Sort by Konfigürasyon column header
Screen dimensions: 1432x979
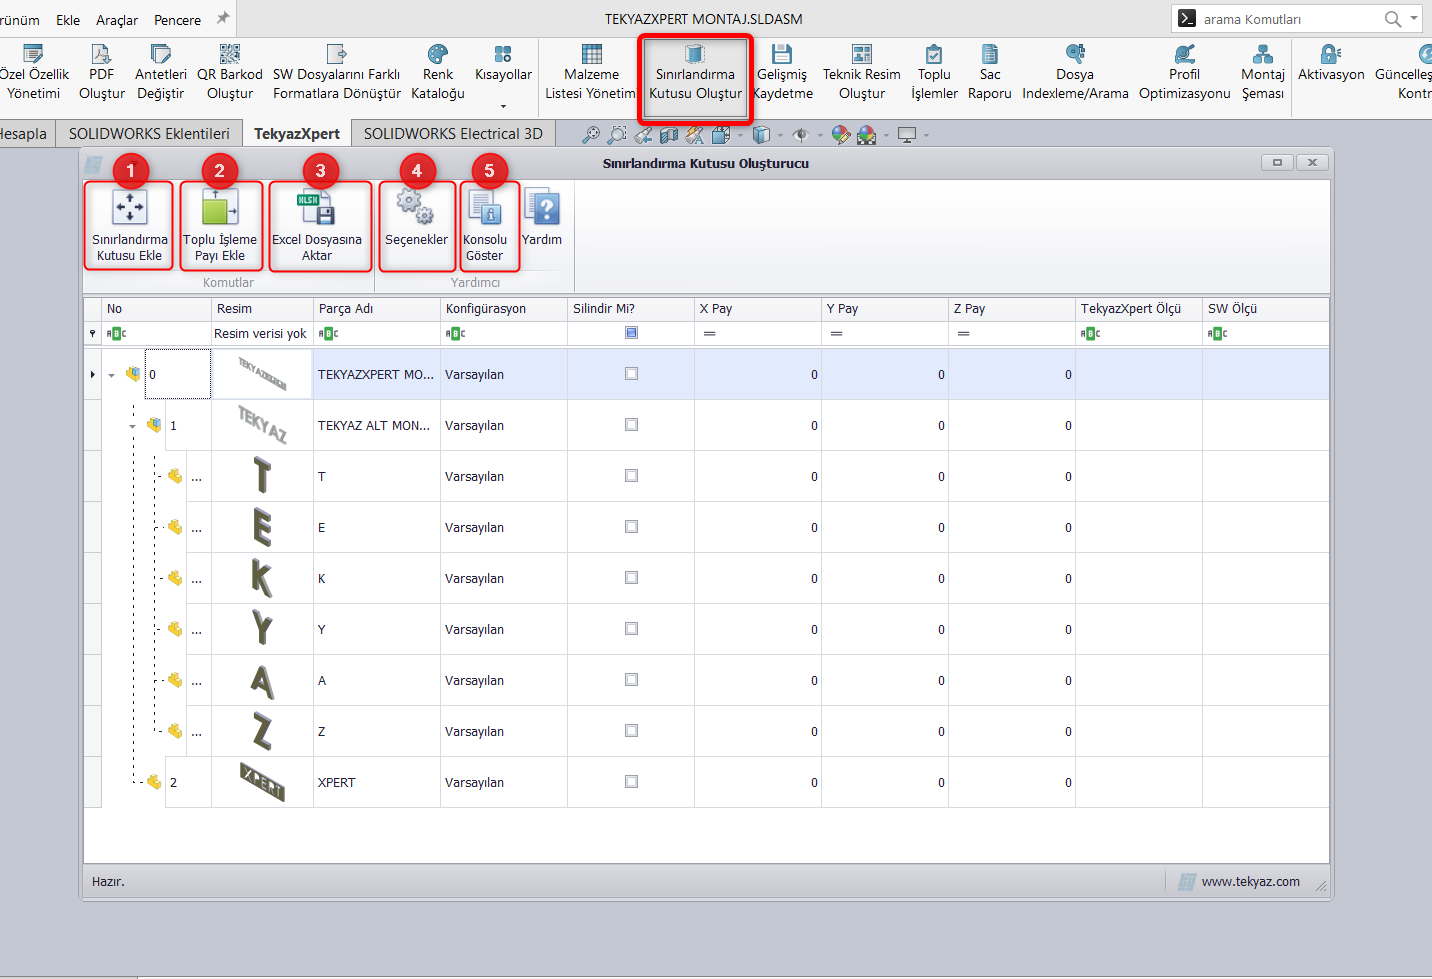[504, 309]
